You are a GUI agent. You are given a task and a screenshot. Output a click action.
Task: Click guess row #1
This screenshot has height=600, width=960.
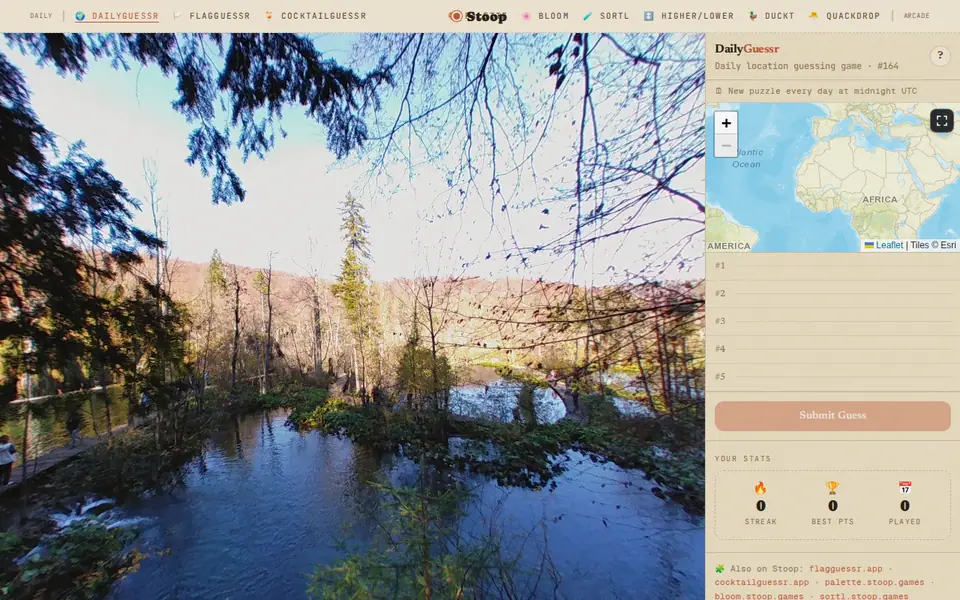click(x=833, y=266)
